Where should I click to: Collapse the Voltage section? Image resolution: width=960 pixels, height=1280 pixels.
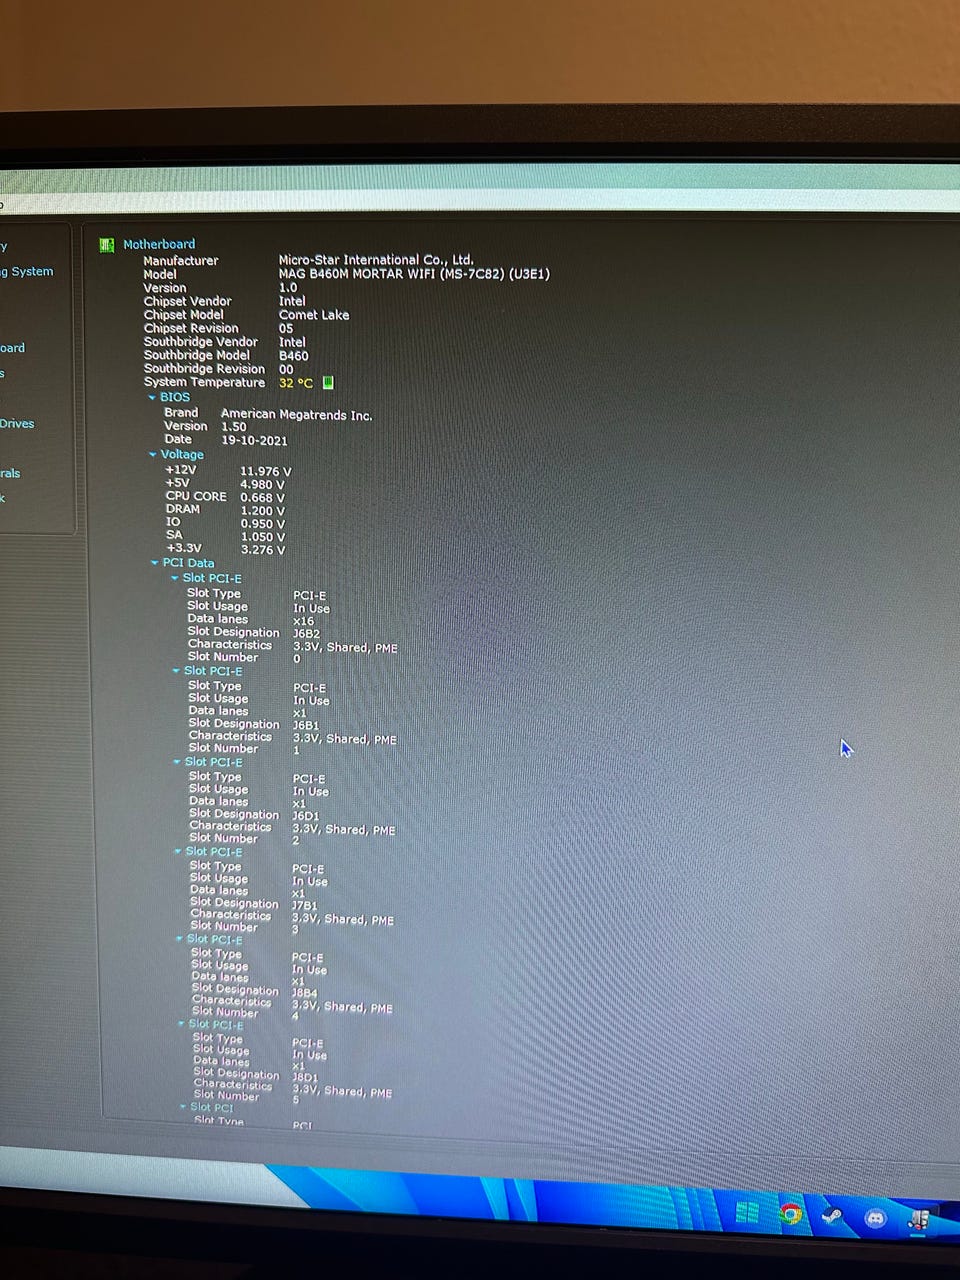(x=153, y=455)
